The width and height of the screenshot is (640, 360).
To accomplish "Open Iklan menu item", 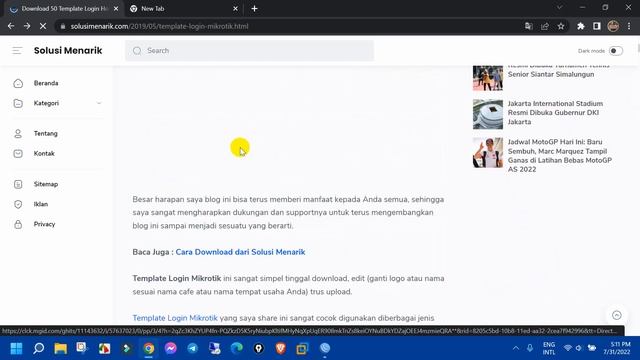I will [41, 204].
